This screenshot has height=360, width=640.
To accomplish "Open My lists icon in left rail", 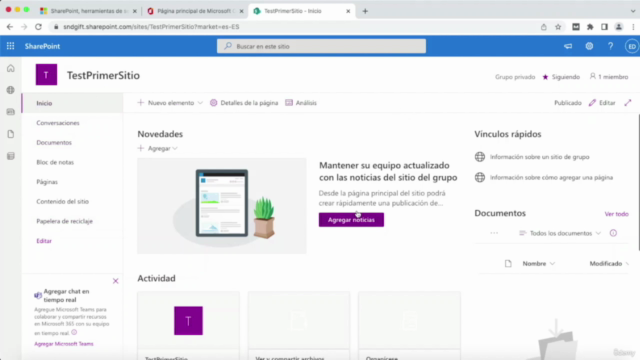I will coord(11,156).
